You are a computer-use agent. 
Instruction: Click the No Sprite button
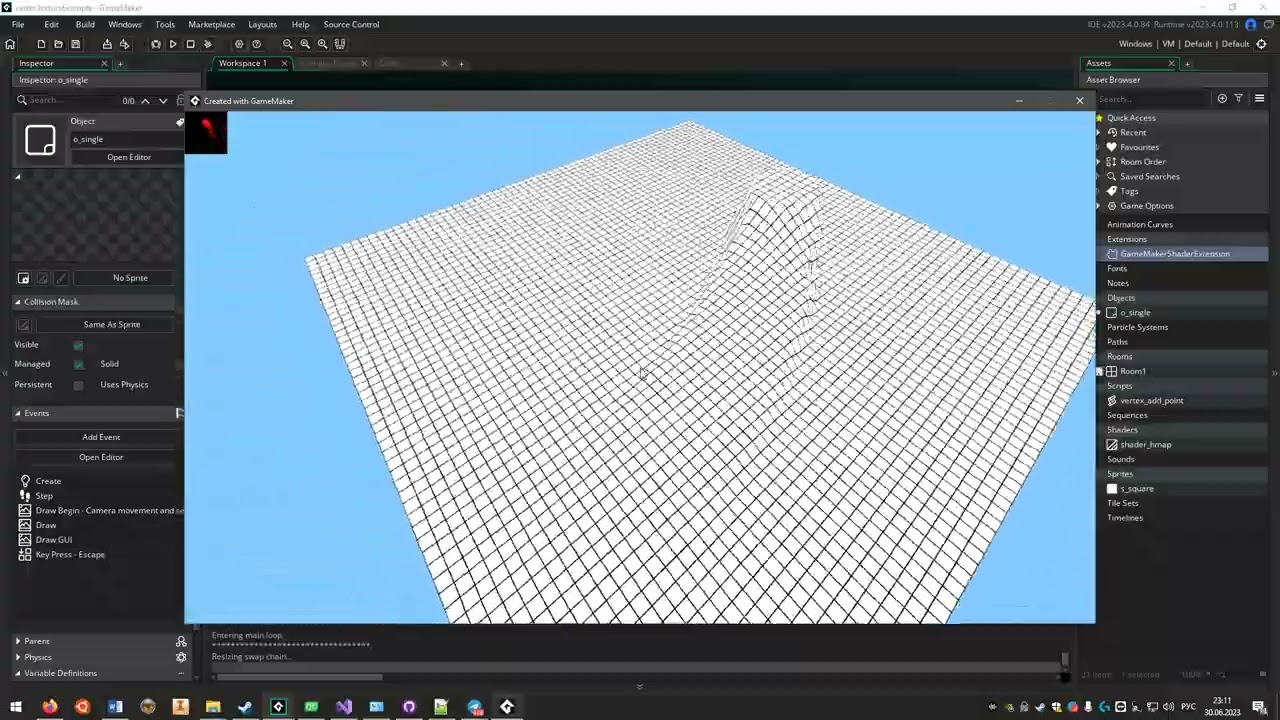130,278
